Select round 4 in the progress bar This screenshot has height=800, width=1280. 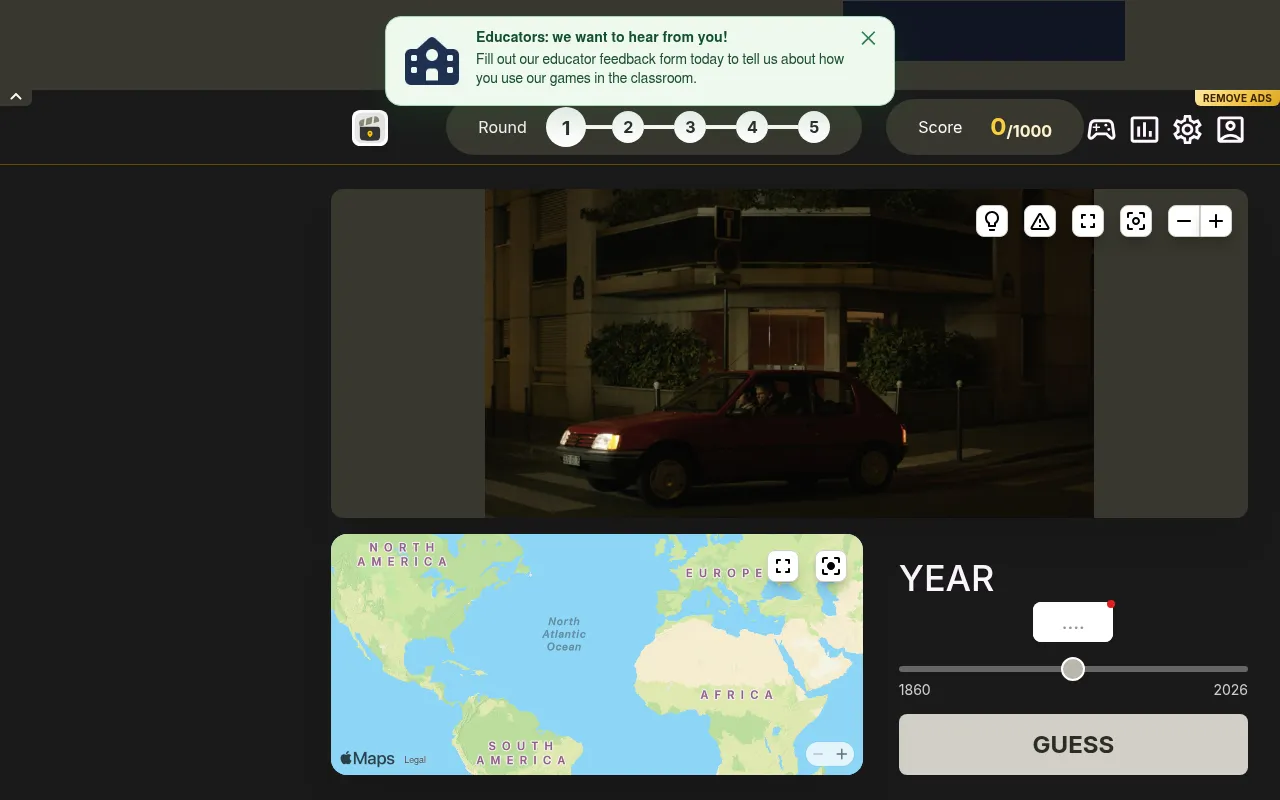[x=752, y=127]
